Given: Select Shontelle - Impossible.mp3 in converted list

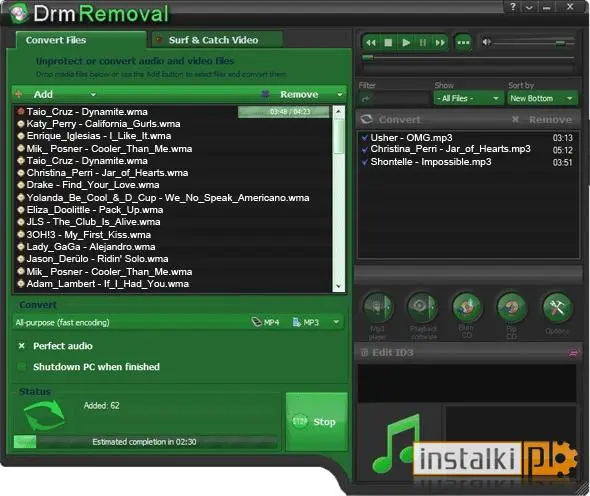Looking at the screenshot, I should [431, 162].
